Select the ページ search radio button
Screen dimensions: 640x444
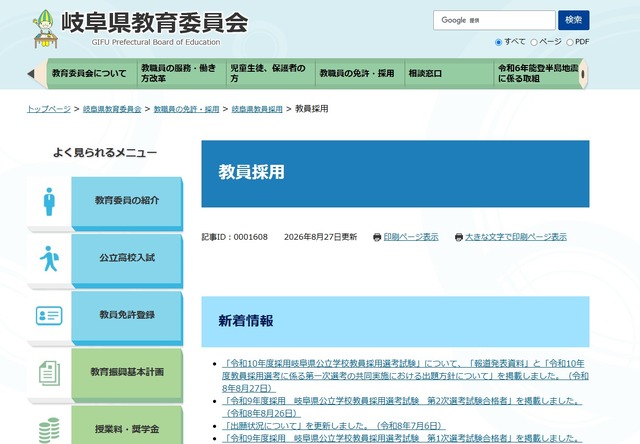[533, 42]
